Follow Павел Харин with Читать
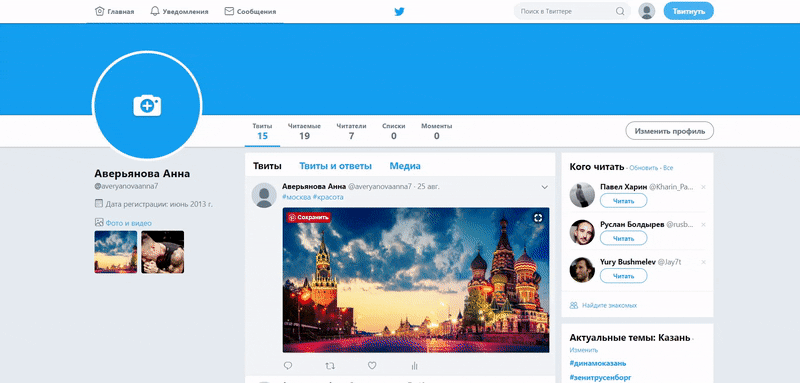This screenshot has width=800, height=383. [623, 201]
